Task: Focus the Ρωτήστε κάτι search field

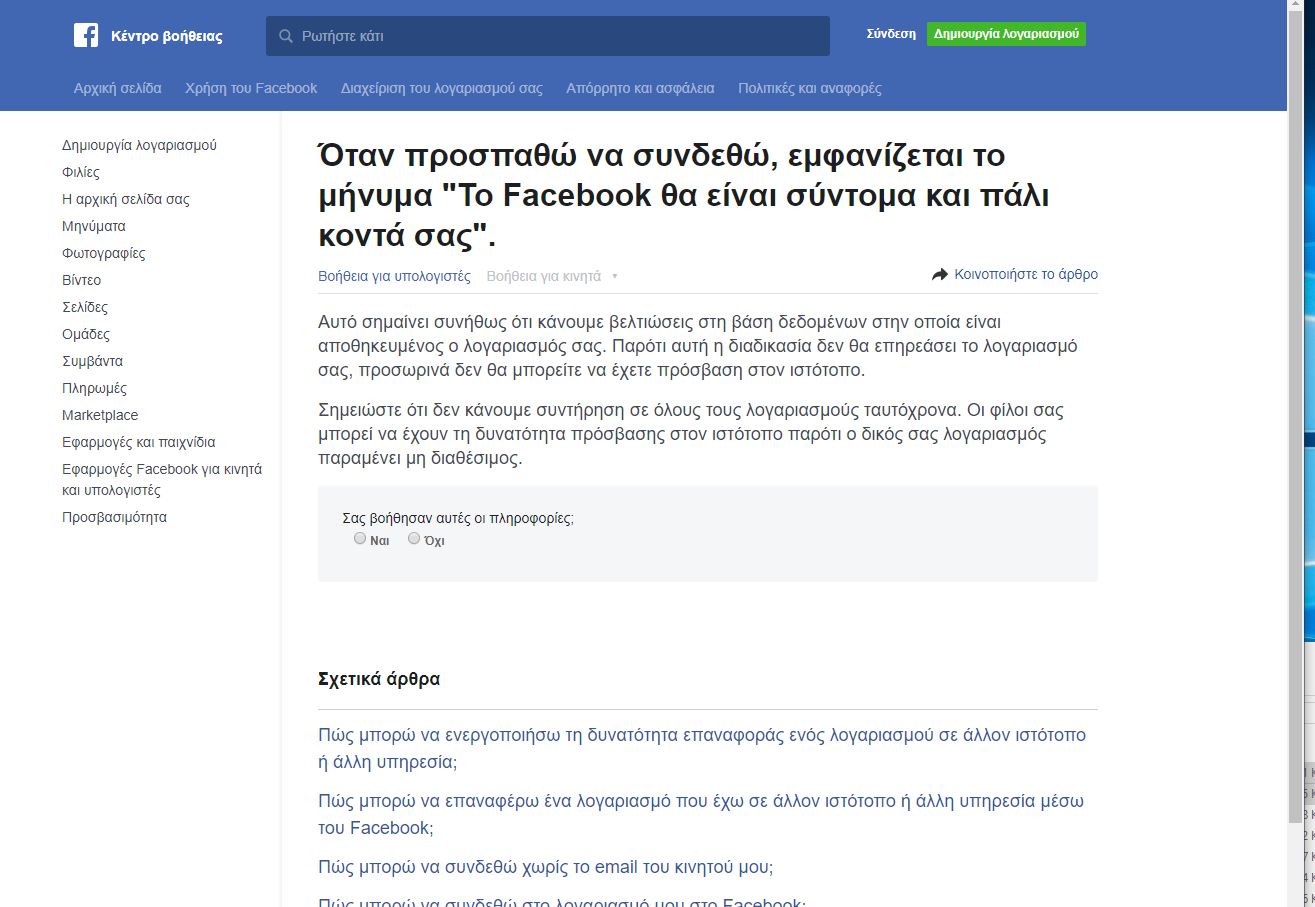Action: click(548, 36)
